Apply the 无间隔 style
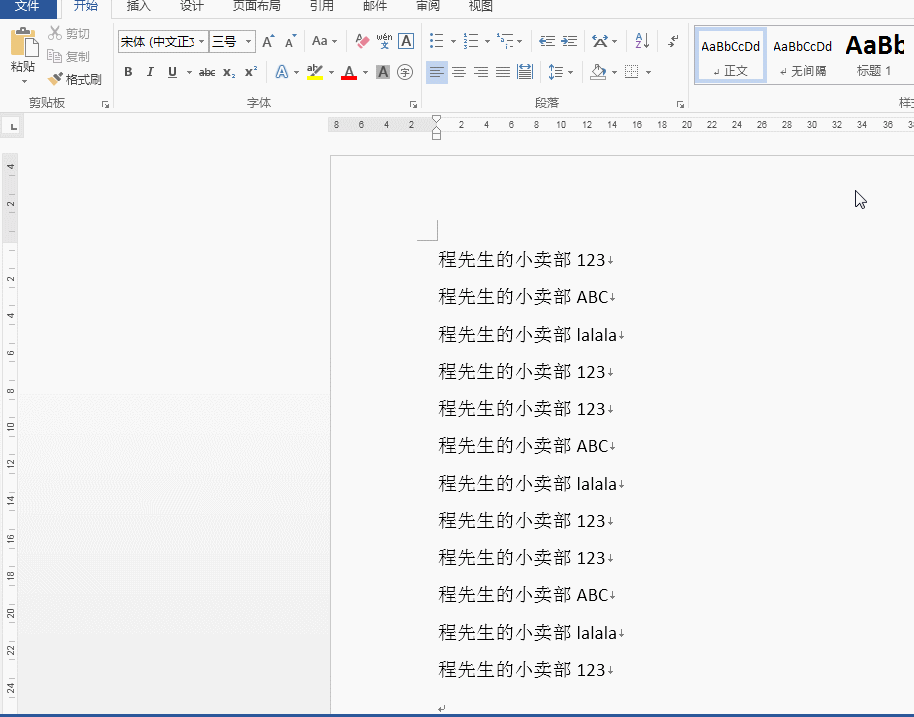 pyautogui.click(x=801, y=55)
